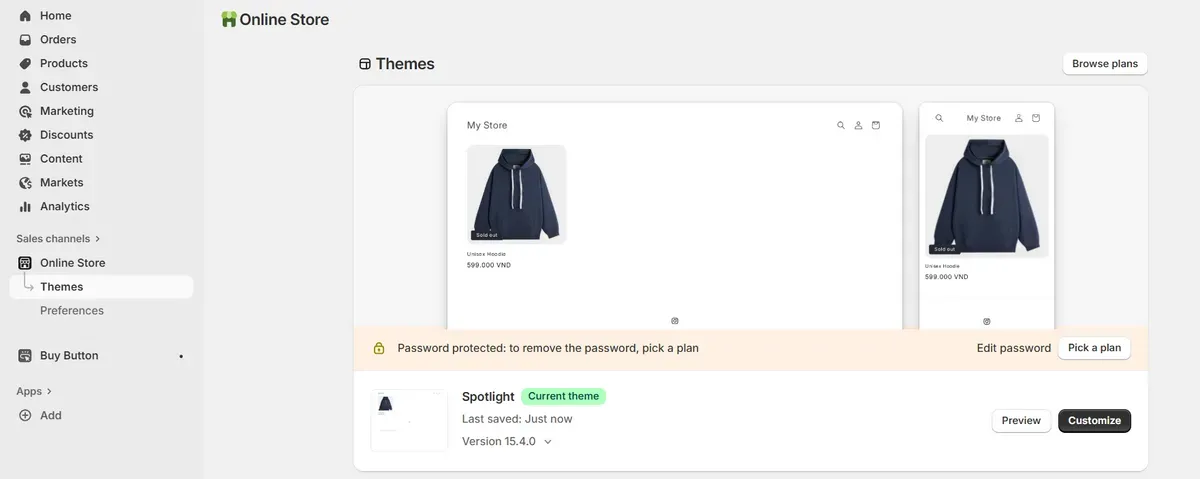Click the Current theme badge

[x=563, y=396]
